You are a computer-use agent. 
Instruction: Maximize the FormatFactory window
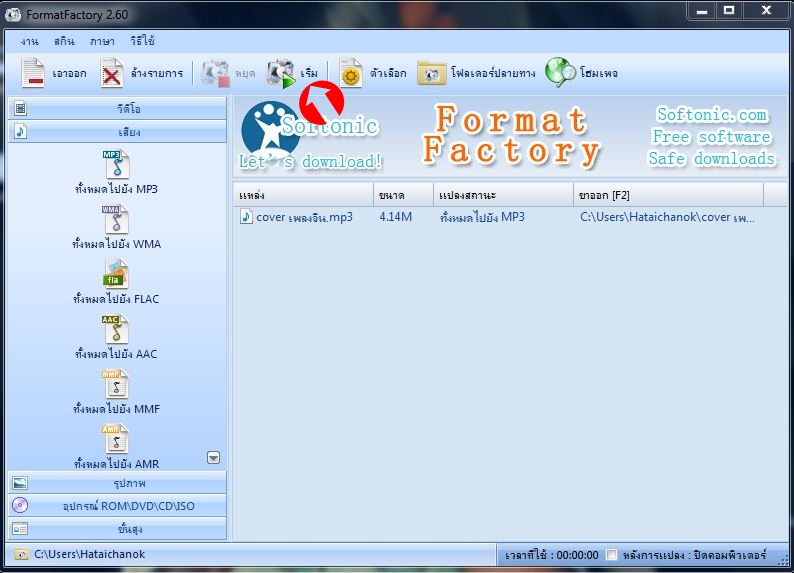729,11
